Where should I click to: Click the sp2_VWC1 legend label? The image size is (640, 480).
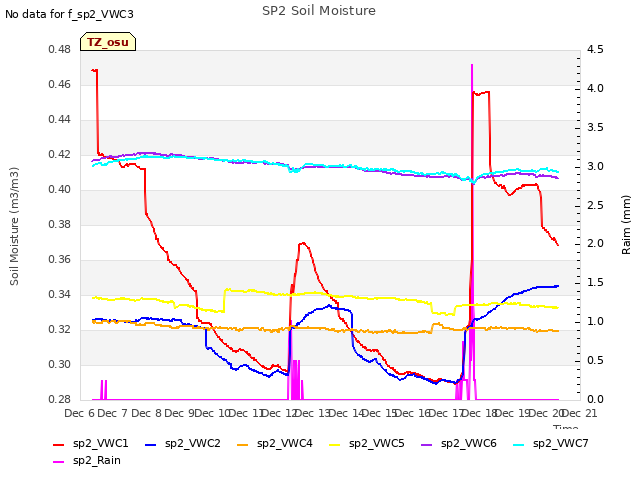100,443
